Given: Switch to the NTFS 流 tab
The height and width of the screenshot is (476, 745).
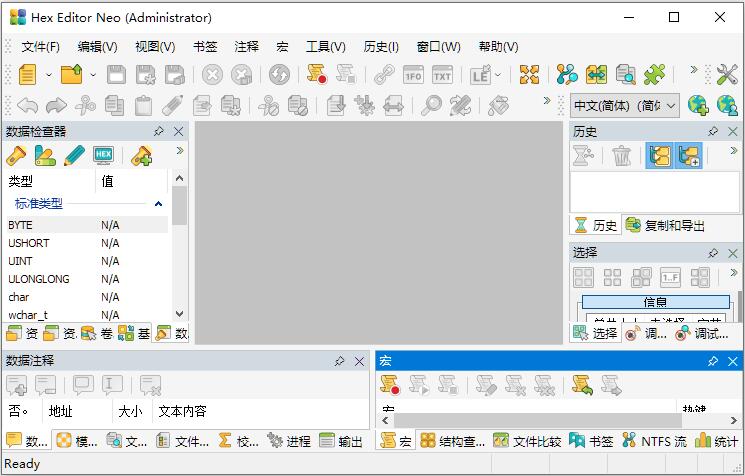Looking at the screenshot, I should click(x=654, y=441).
